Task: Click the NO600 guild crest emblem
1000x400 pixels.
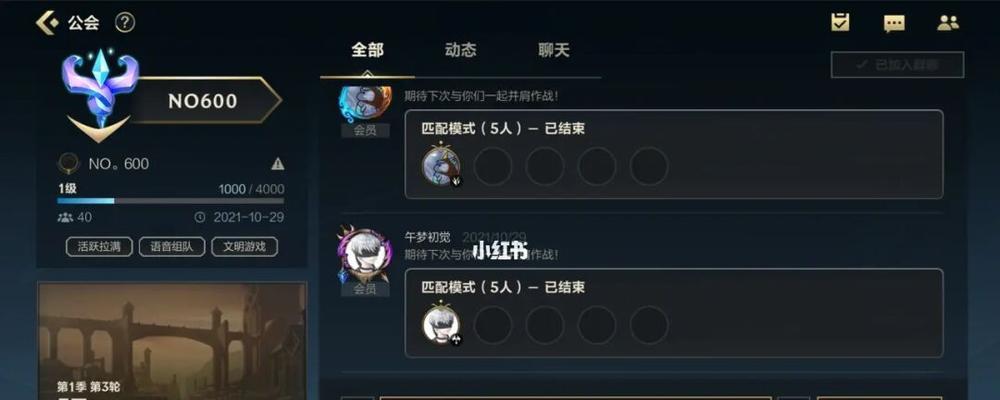Action: click(100, 94)
